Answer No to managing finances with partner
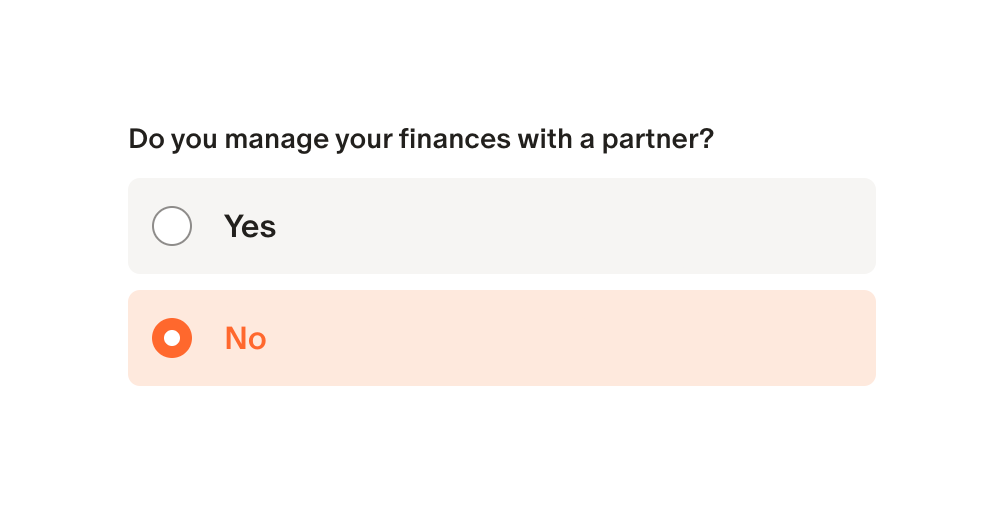The image size is (1004, 514). pyautogui.click(x=172, y=338)
